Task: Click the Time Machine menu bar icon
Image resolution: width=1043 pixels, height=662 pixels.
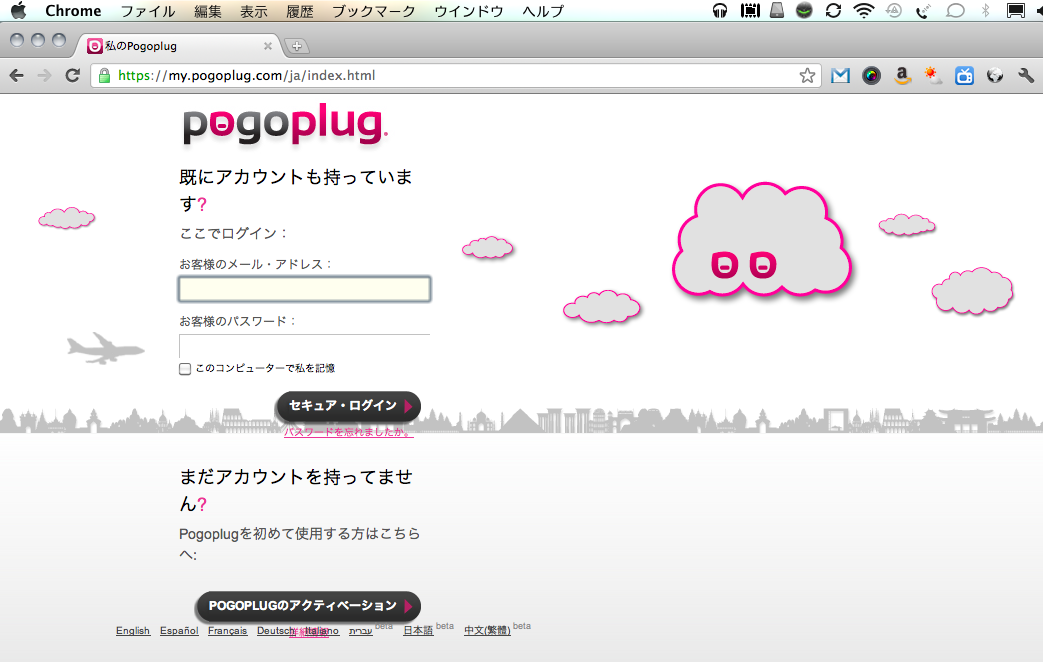Action: pos(894,11)
